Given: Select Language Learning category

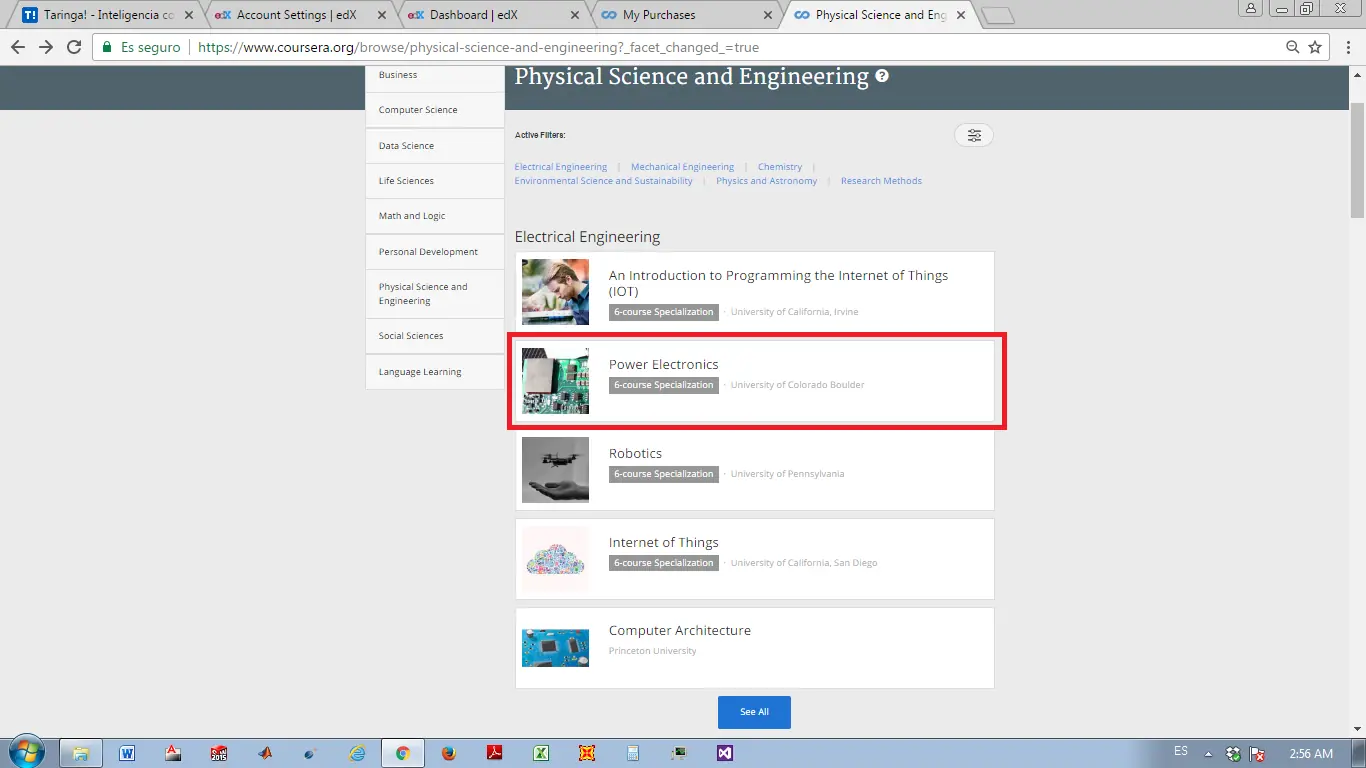Looking at the screenshot, I should (x=435, y=372).
